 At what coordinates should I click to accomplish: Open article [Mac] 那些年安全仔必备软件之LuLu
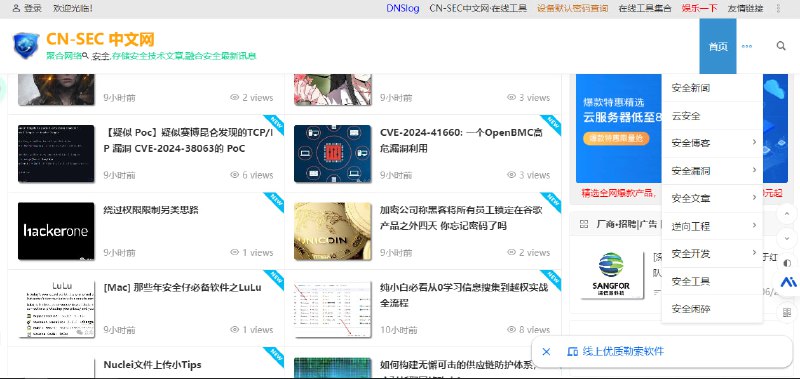[182, 287]
